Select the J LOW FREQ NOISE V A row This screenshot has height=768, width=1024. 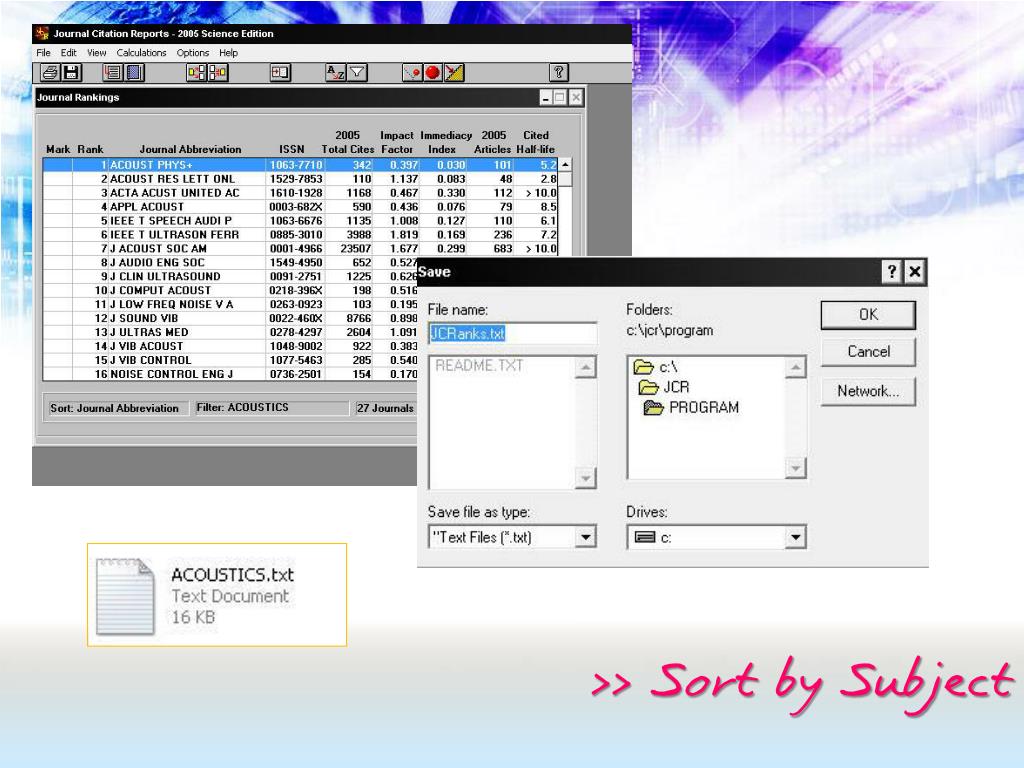tap(230, 304)
